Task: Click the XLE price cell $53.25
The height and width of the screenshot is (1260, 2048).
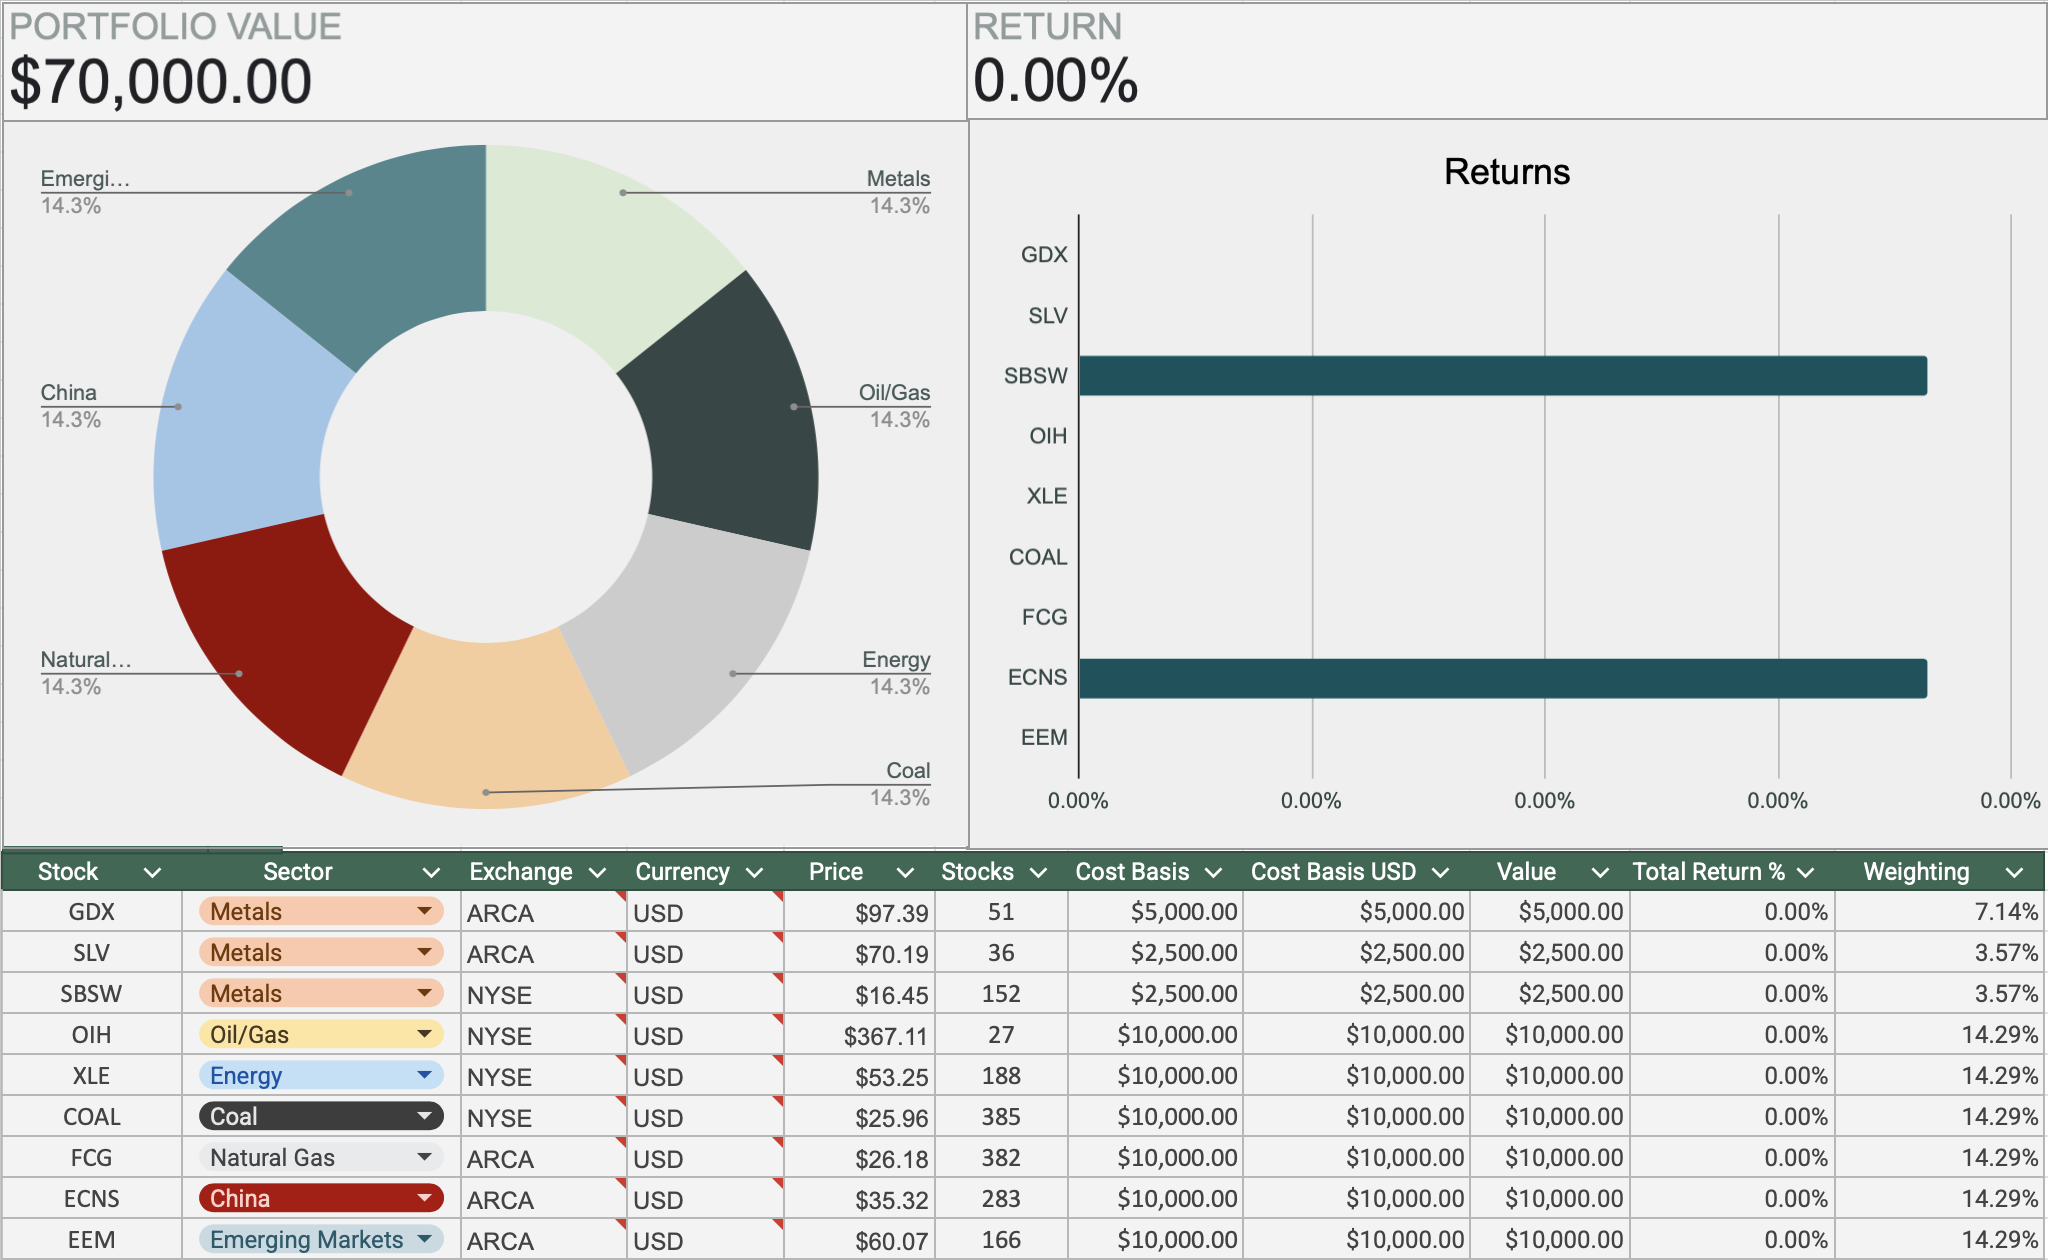Action: point(890,1077)
